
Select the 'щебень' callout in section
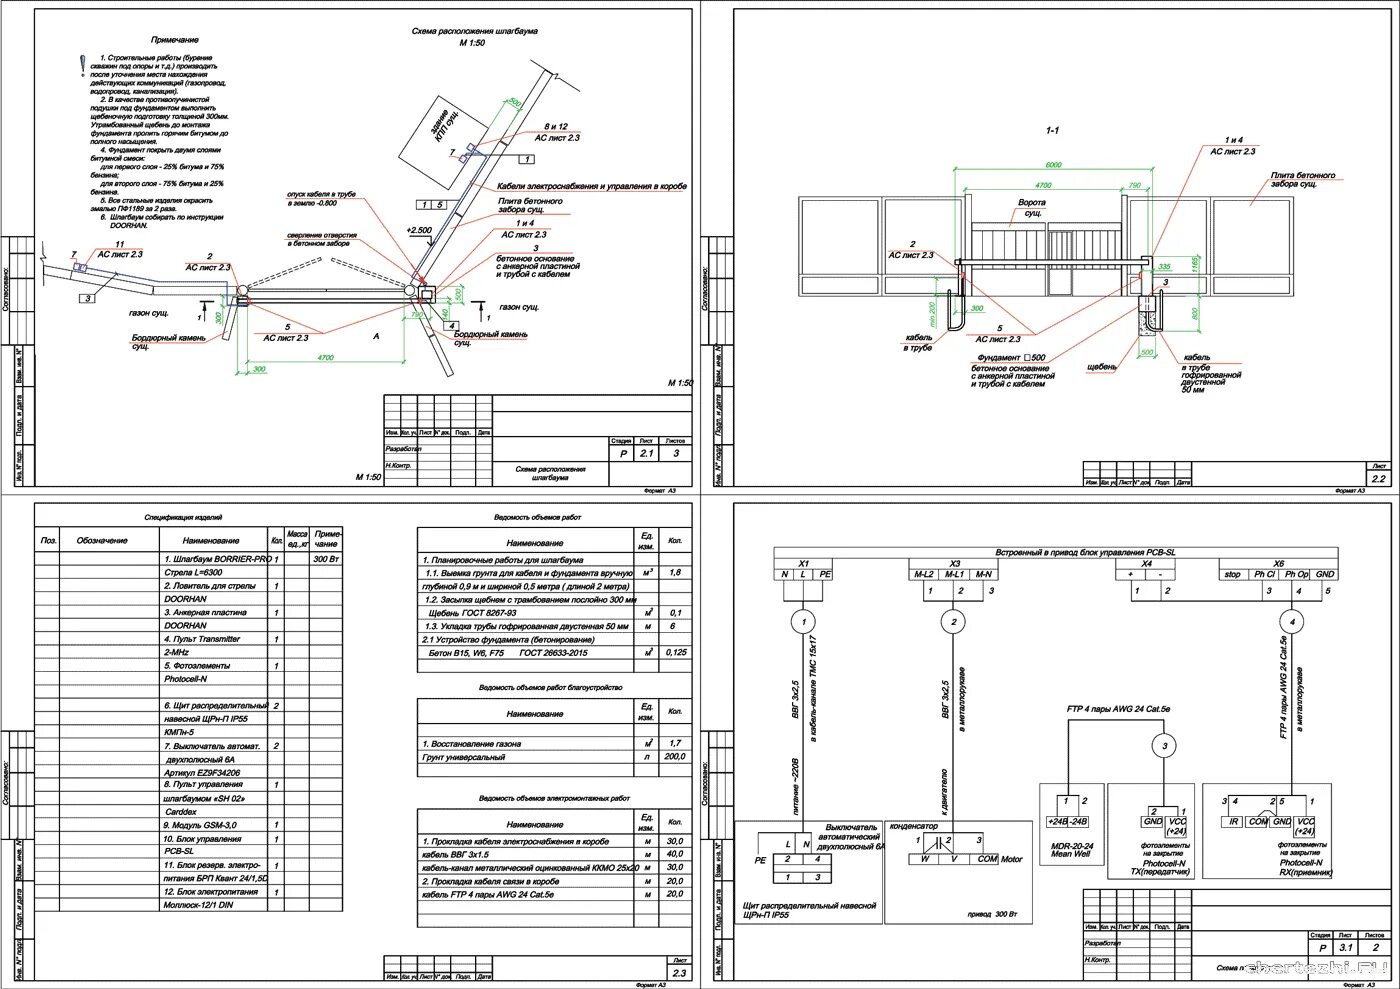pyautogui.click(x=1101, y=367)
